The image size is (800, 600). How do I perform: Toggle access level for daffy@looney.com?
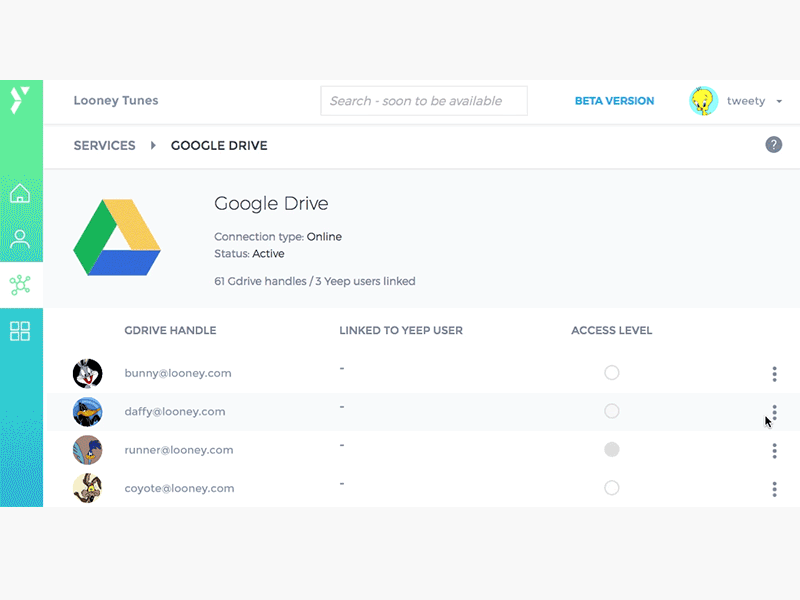coord(612,411)
